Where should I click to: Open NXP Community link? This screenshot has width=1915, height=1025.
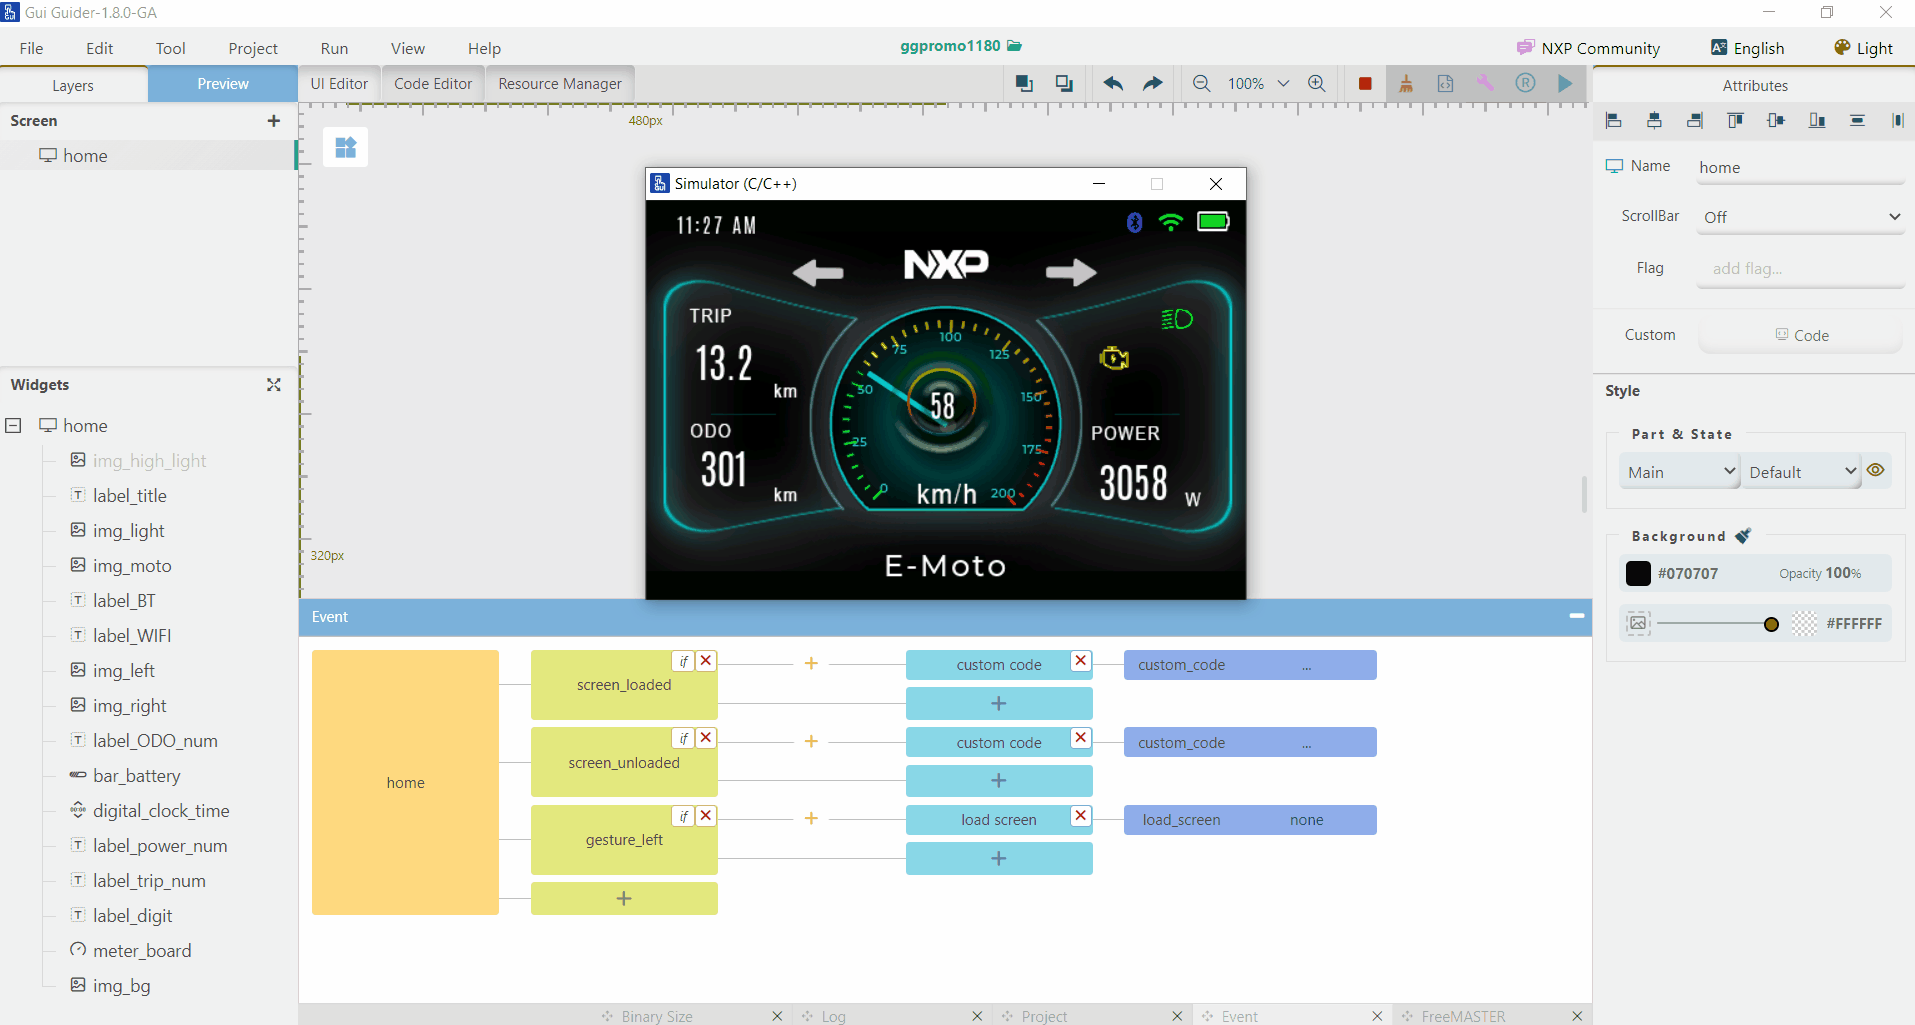pos(1588,47)
